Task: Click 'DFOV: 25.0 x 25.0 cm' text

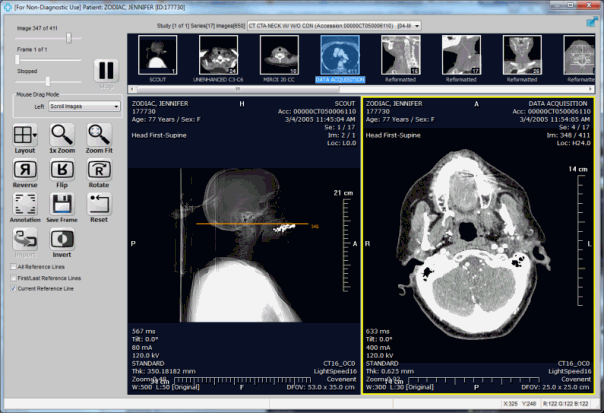Action: (x=555, y=387)
